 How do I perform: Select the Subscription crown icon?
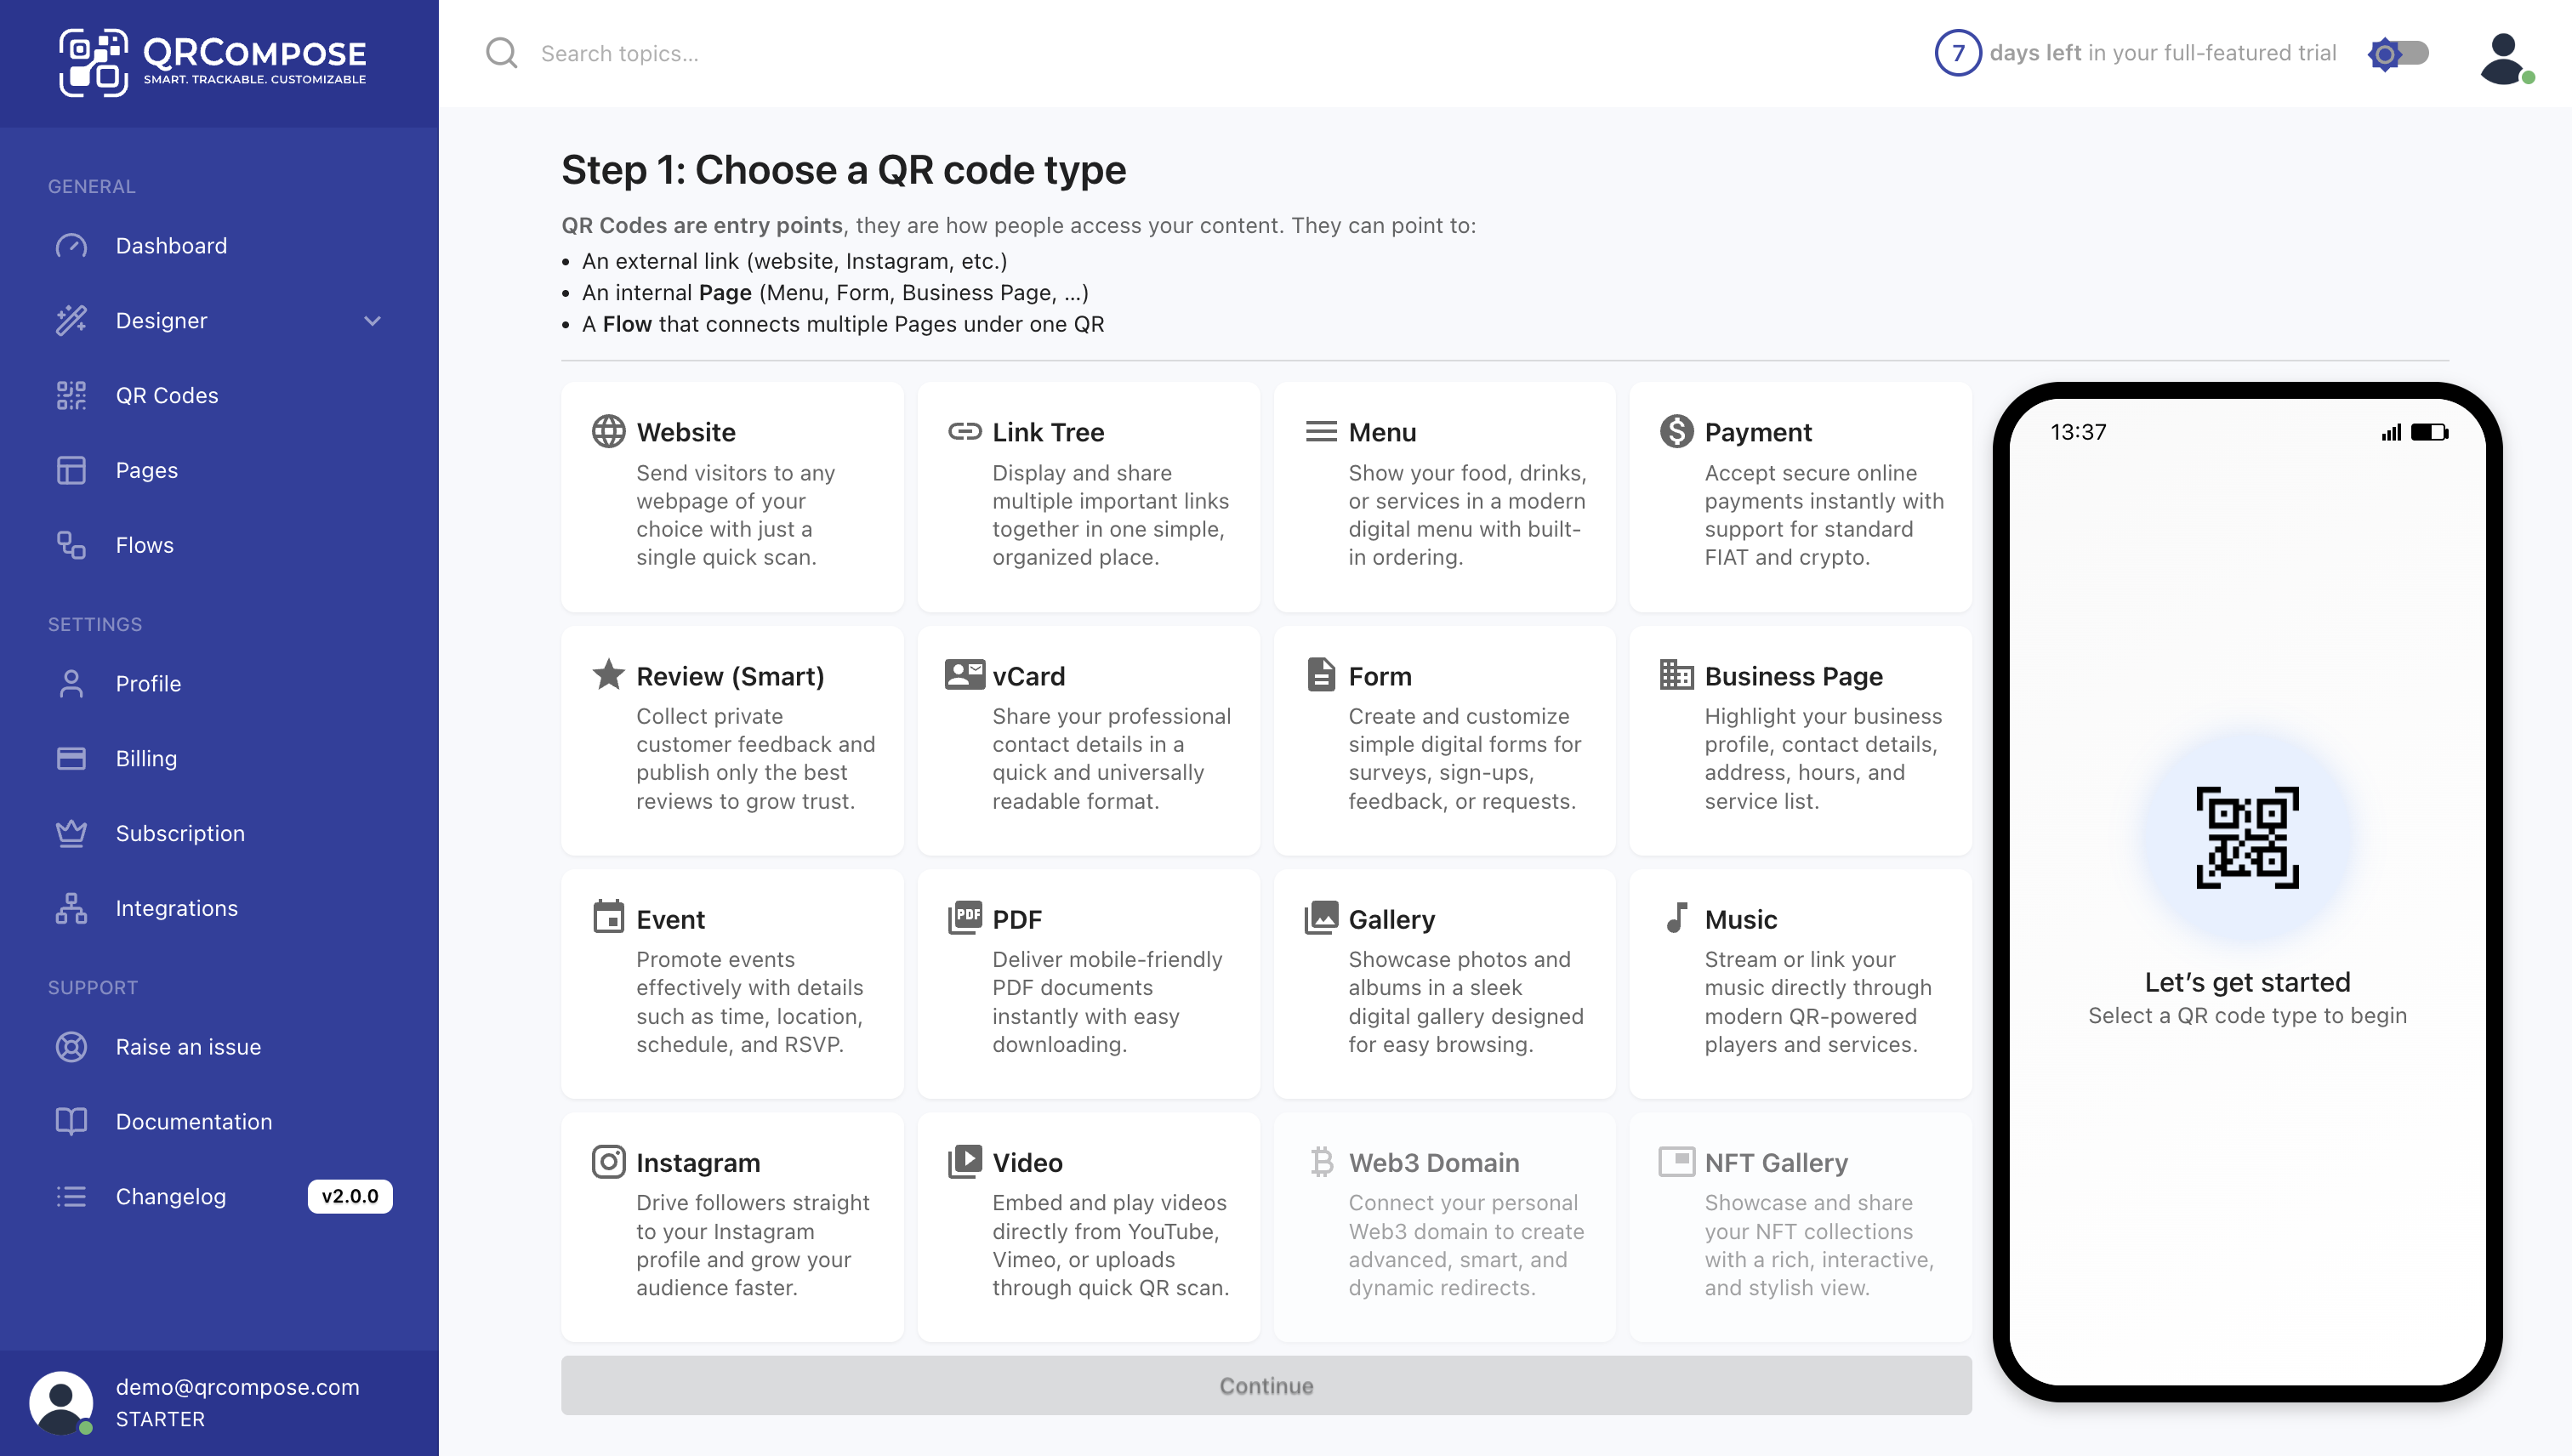[71, 833]
